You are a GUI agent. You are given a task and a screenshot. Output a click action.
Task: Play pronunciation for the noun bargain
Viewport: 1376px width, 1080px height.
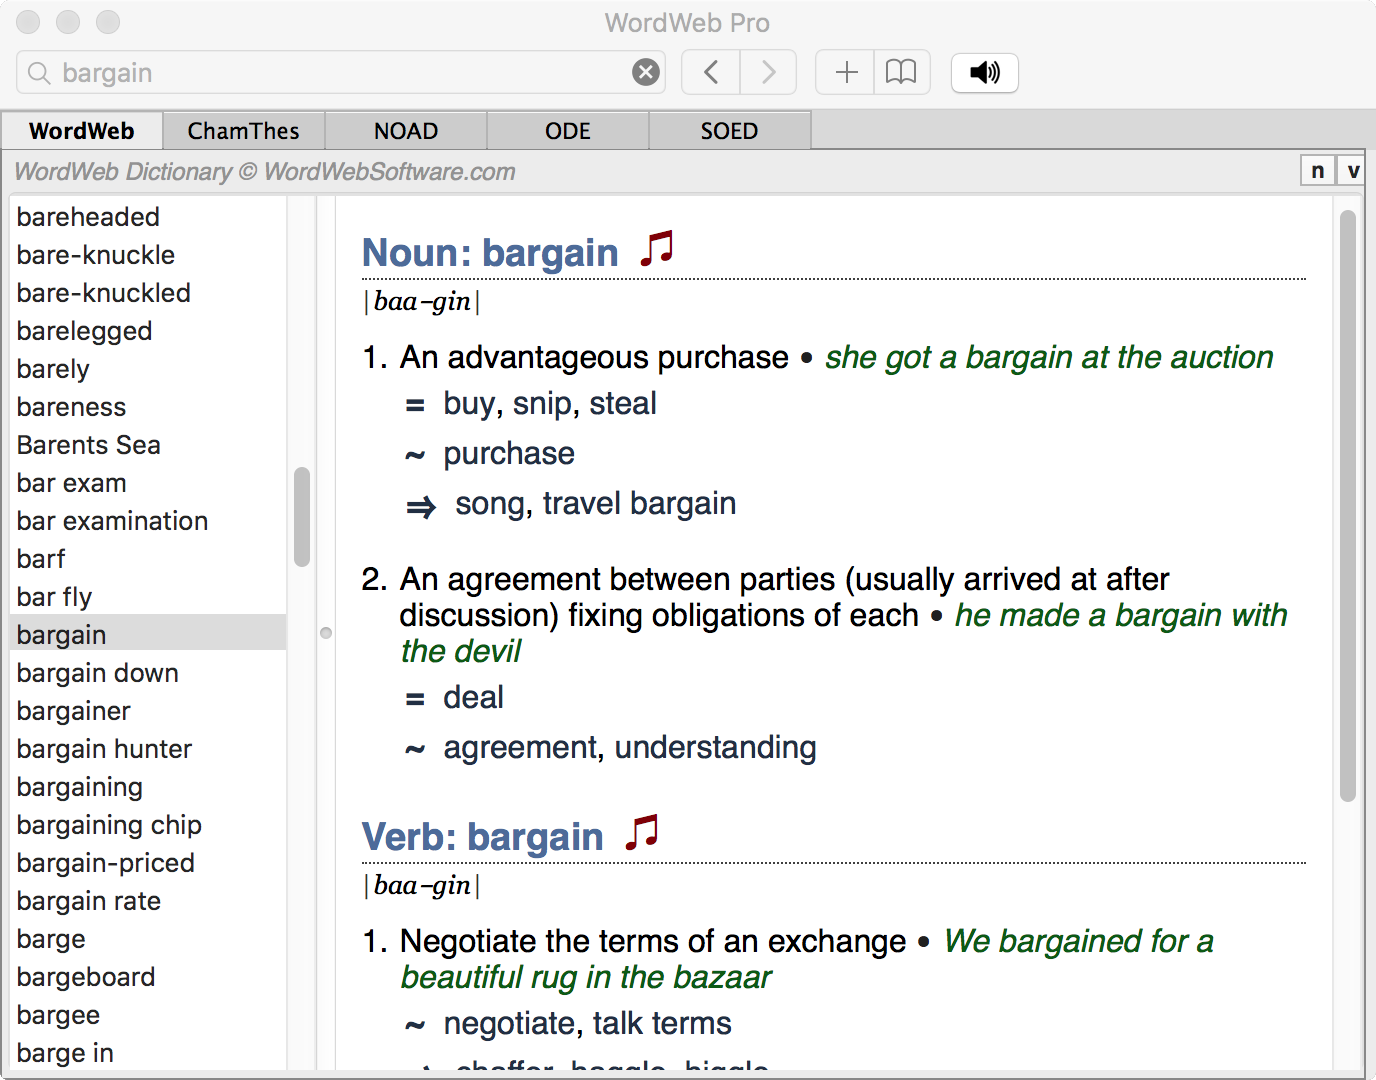pyautogui.click(x=656, y=250)
